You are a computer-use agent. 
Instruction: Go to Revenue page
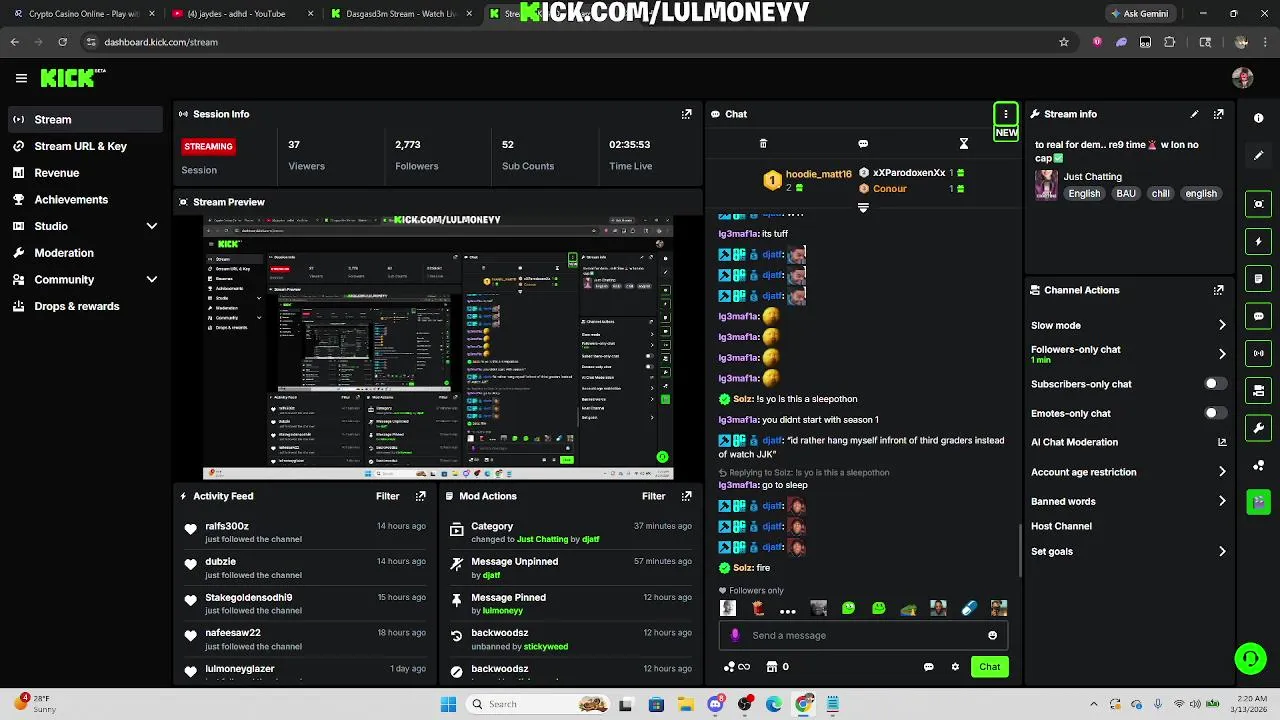[x=86, y=173]
